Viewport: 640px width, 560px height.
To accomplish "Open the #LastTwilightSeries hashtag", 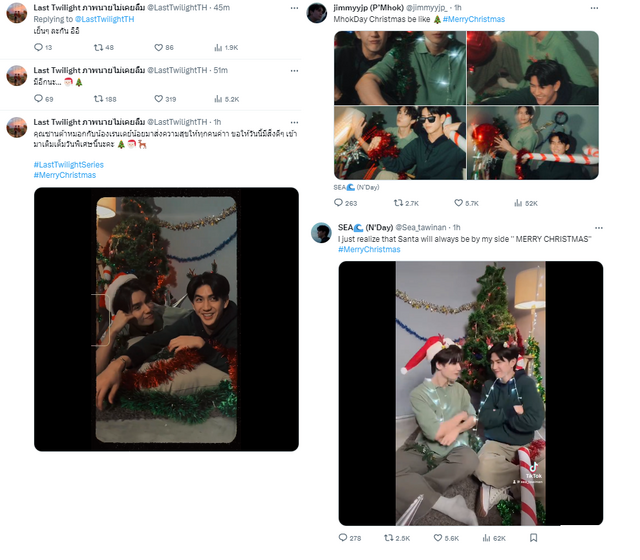I will click(69, 164).
